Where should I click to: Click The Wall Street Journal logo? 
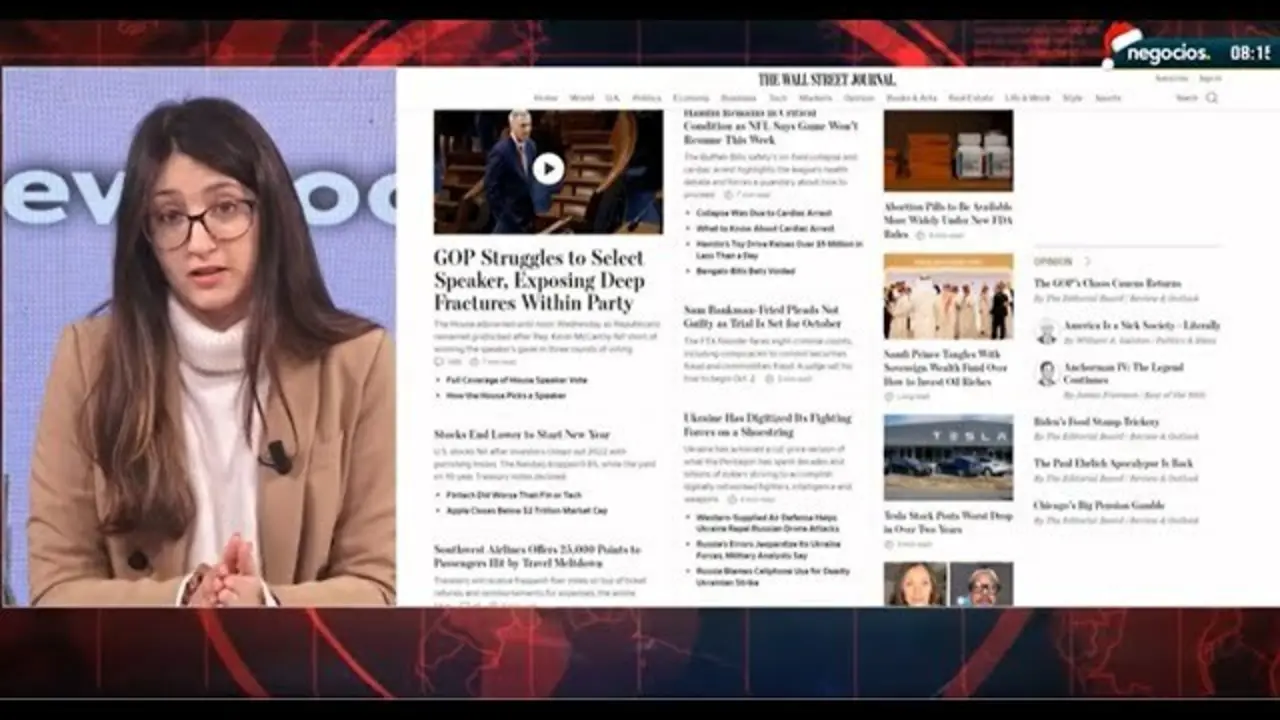(826, 79)
